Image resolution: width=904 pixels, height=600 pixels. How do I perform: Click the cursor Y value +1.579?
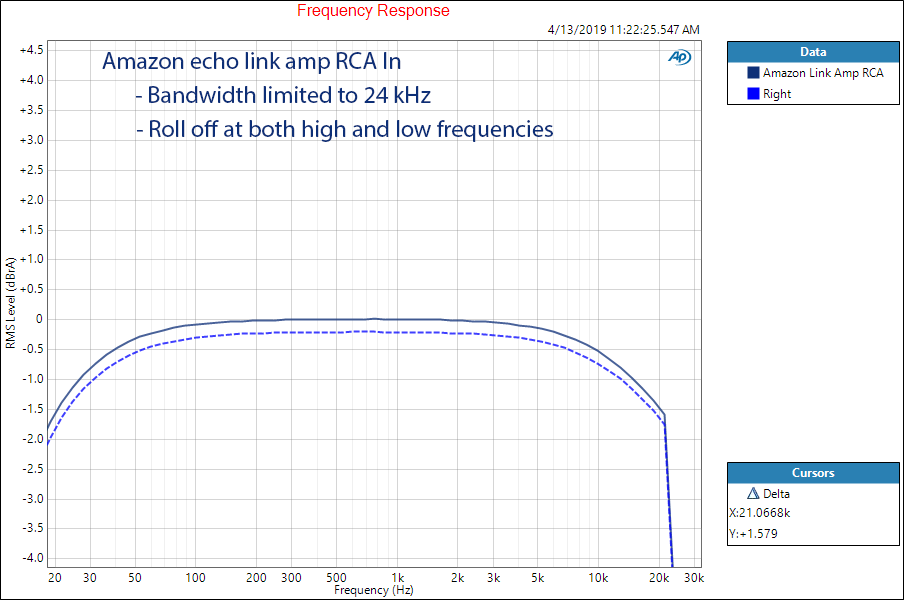coord(753,534)
